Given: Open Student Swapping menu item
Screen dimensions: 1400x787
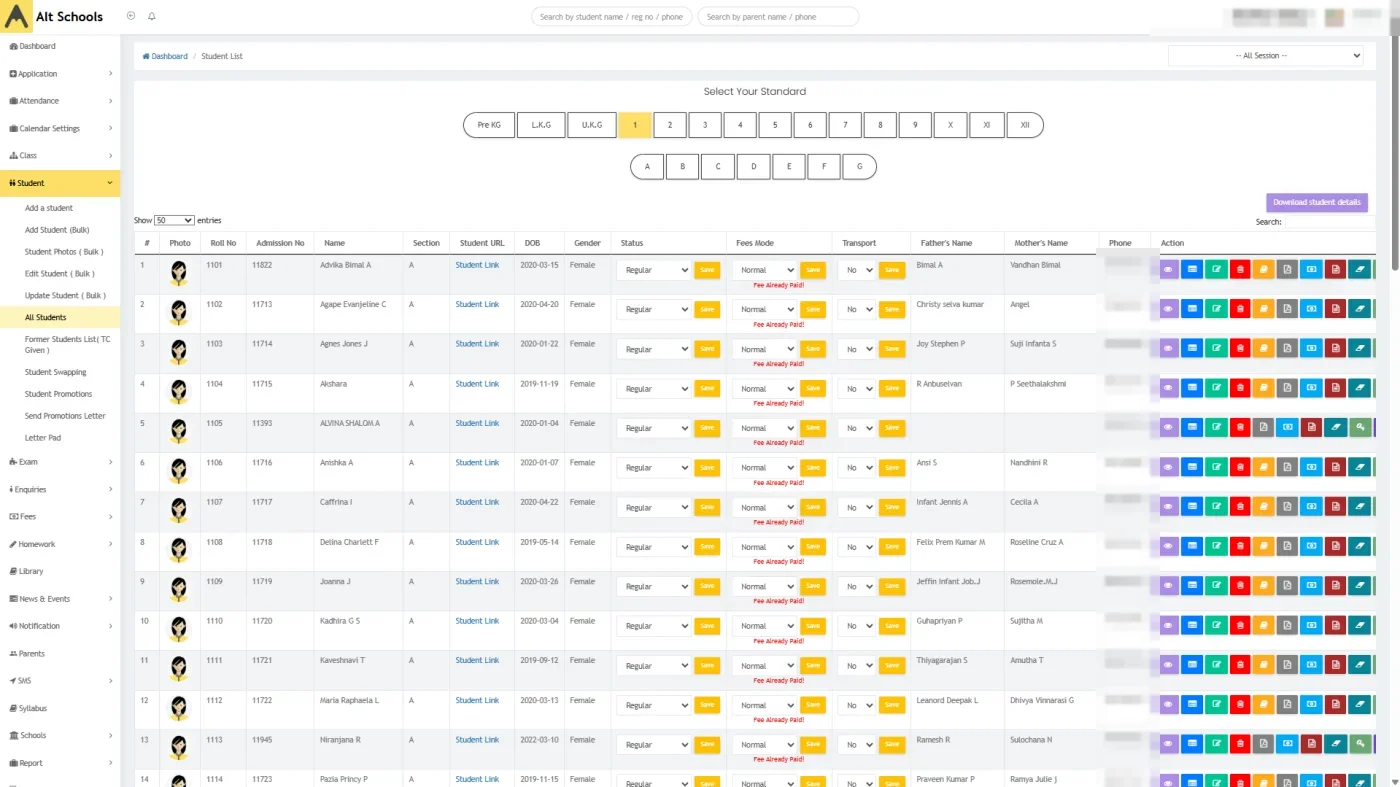Looking at the screenshot, I should pos(56,372).
